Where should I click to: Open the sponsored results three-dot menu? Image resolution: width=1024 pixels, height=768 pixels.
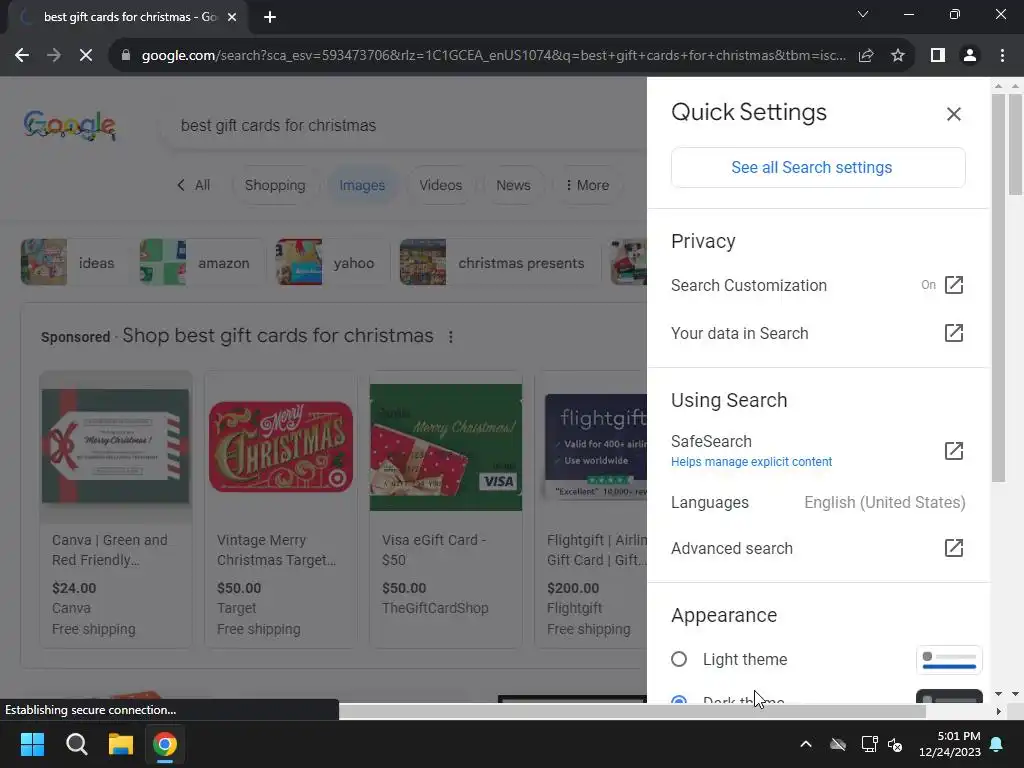(451, 337)
